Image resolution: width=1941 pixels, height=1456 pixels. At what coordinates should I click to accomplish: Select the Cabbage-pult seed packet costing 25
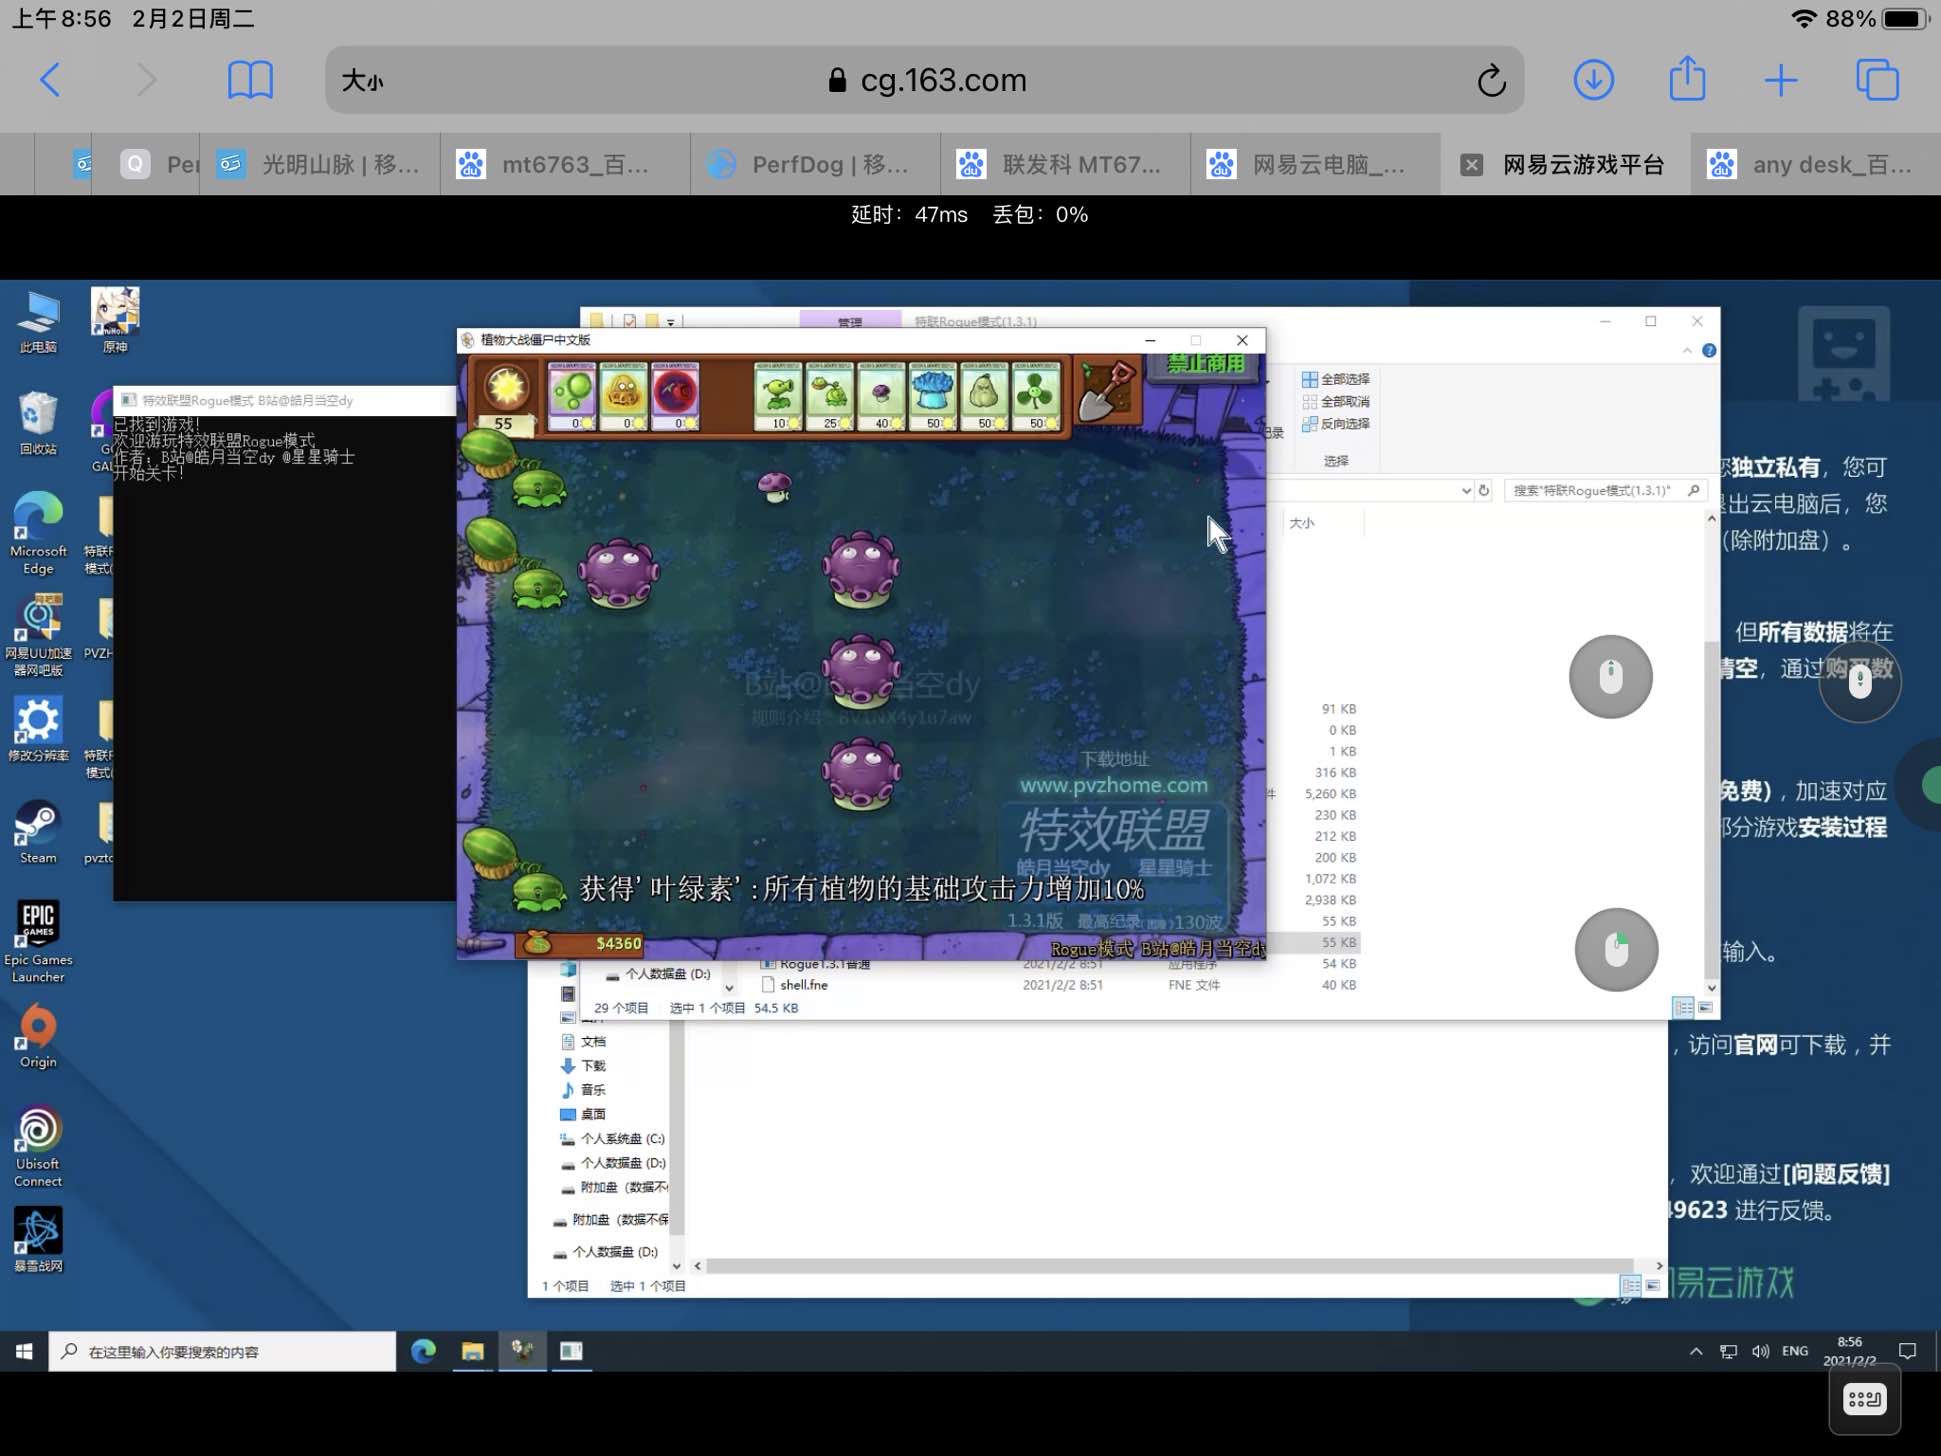(x=830, y=396)
